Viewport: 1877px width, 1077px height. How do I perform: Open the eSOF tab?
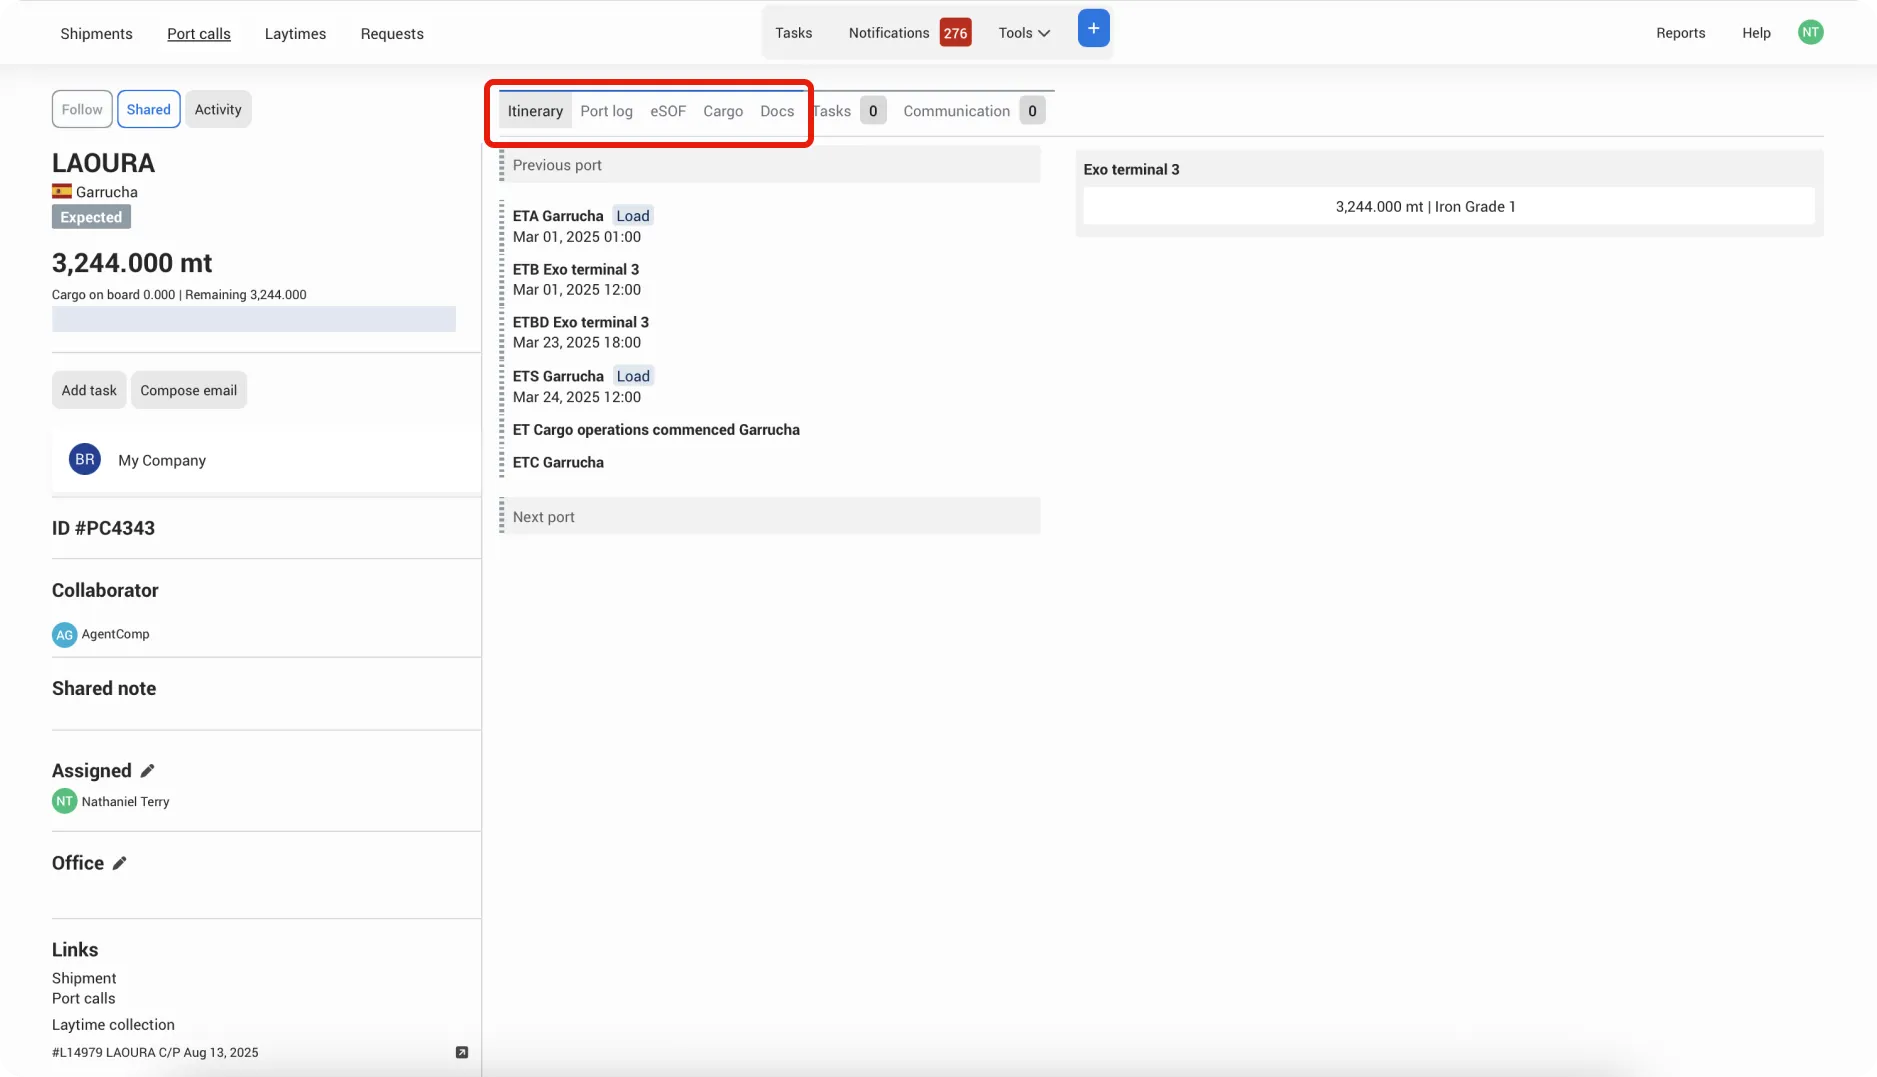coord(668,111)
